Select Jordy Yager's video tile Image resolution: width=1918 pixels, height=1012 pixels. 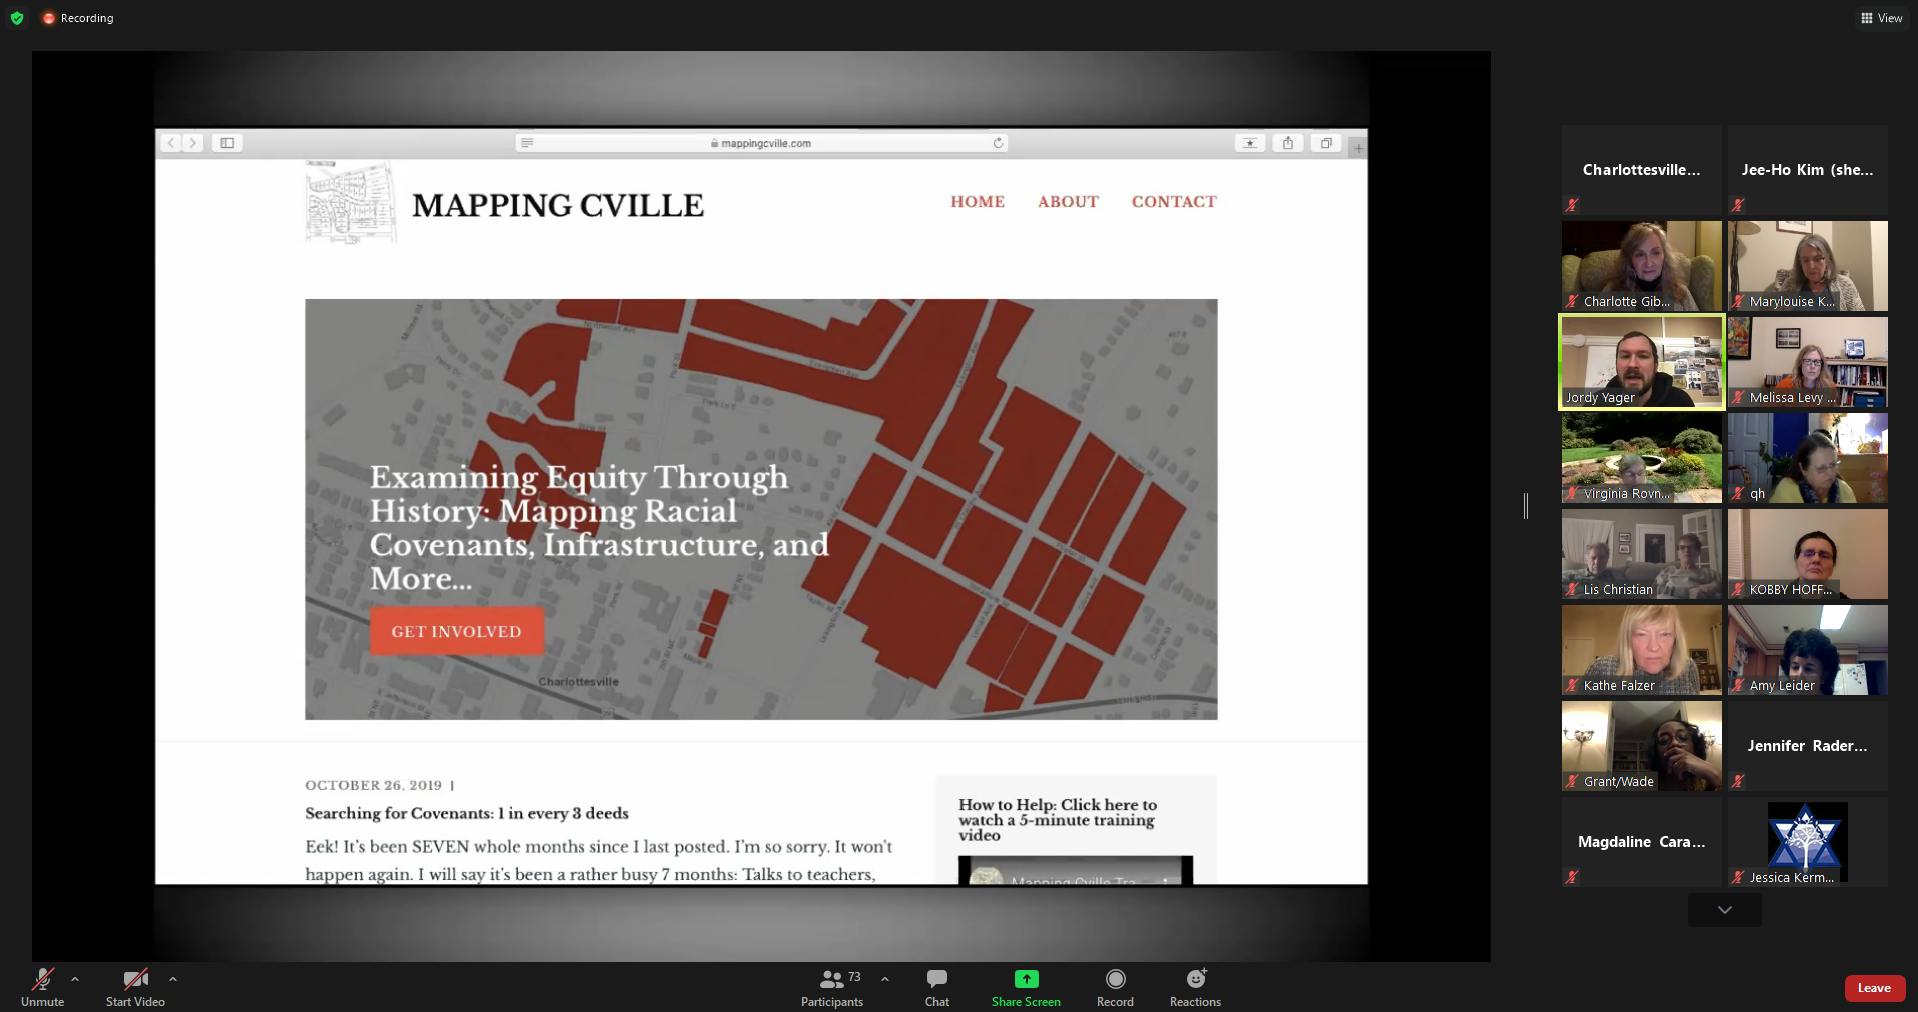coord(1641,362)
